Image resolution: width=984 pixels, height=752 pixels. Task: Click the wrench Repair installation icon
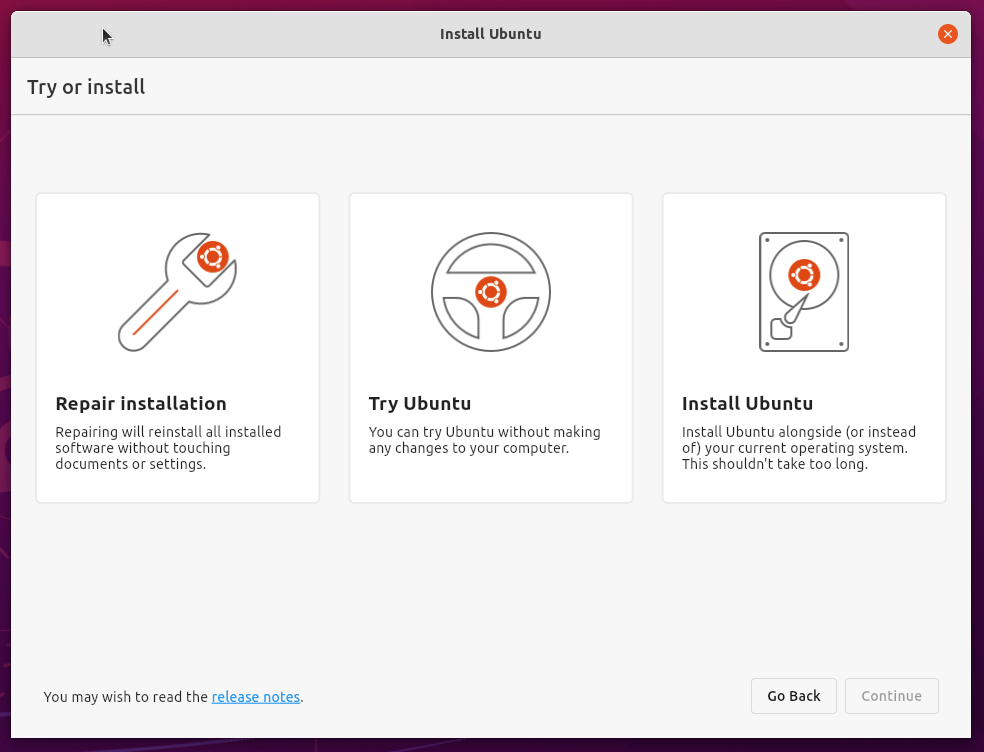coord(178,292)
